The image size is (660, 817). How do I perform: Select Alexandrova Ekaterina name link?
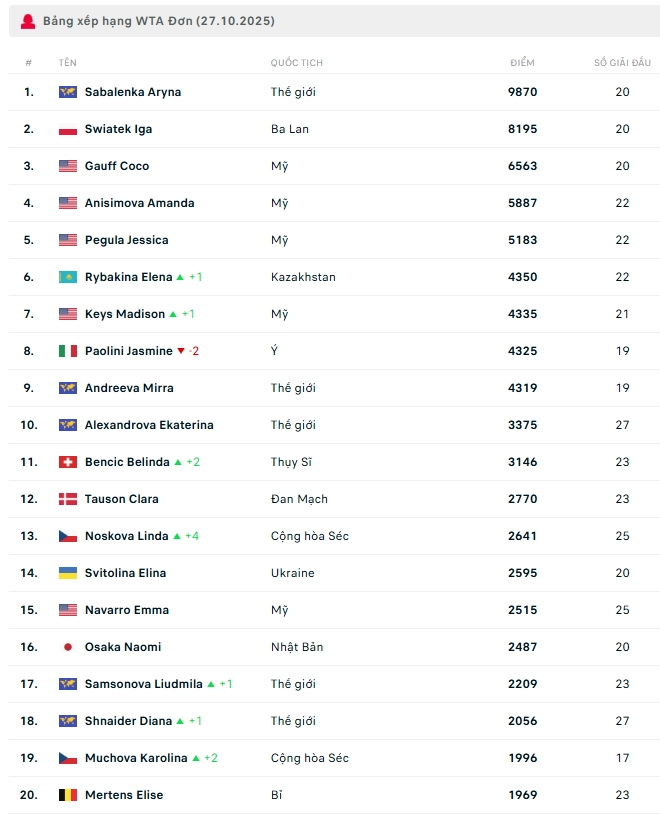[x=149, y=425]
